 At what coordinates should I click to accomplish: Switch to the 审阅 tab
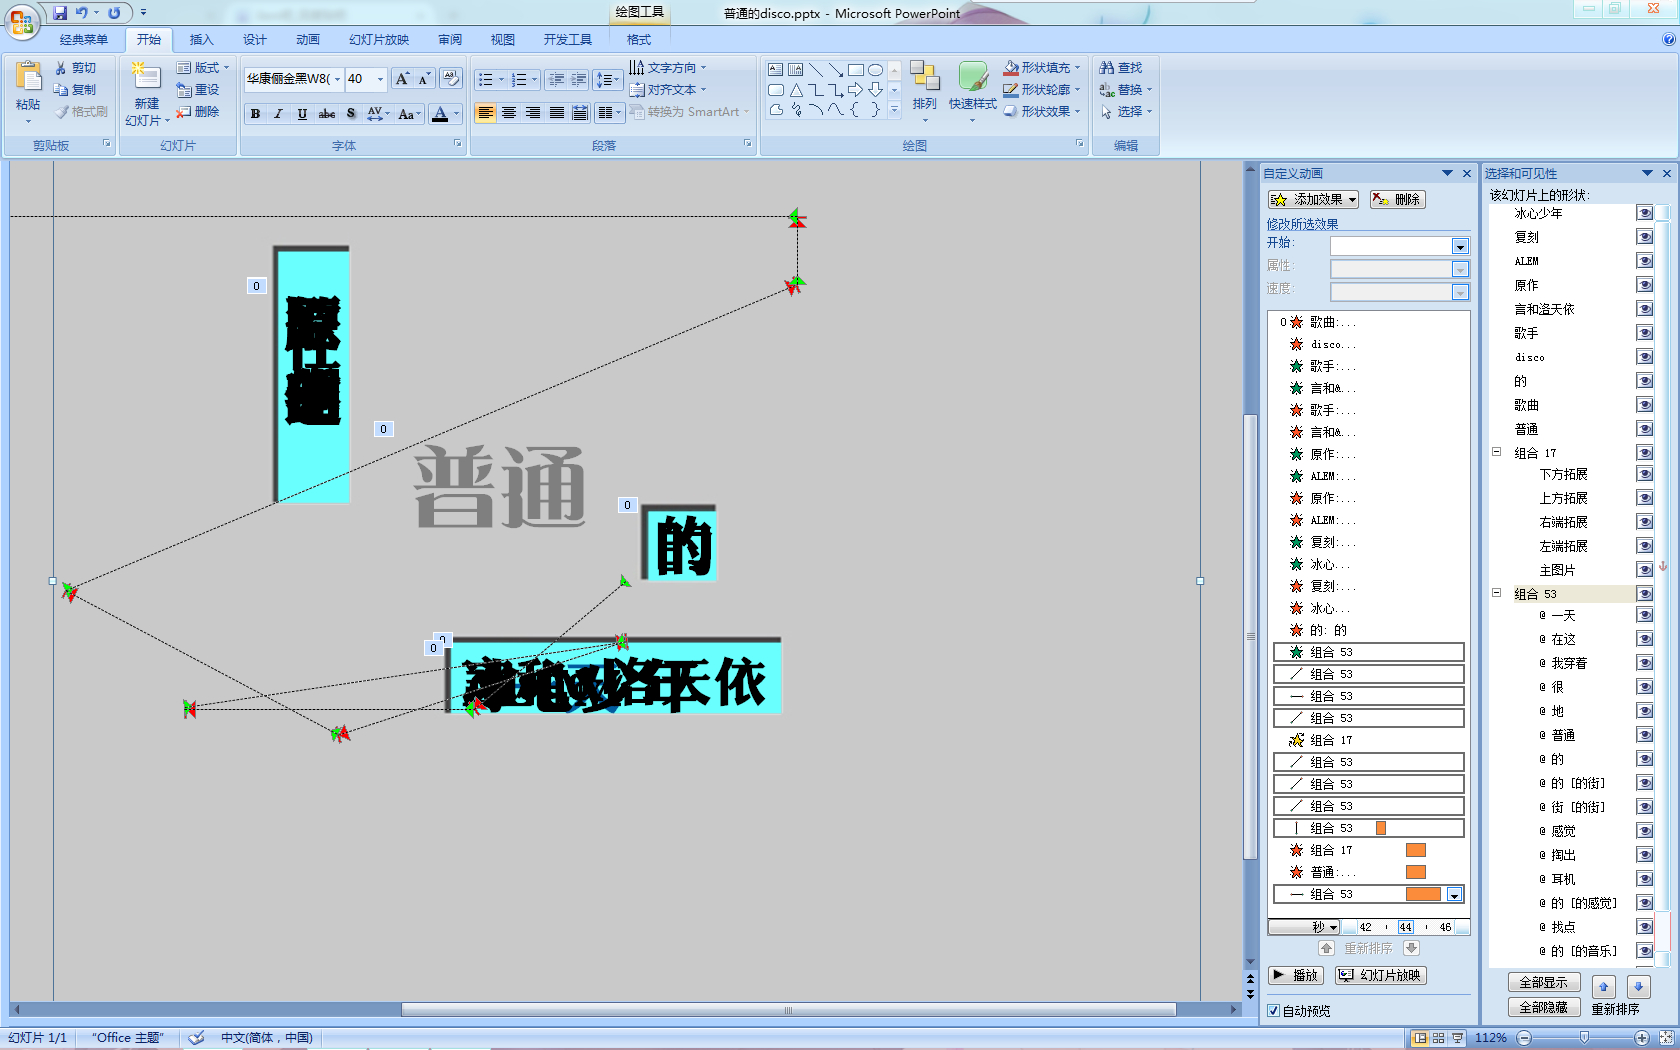pos(450,40)
